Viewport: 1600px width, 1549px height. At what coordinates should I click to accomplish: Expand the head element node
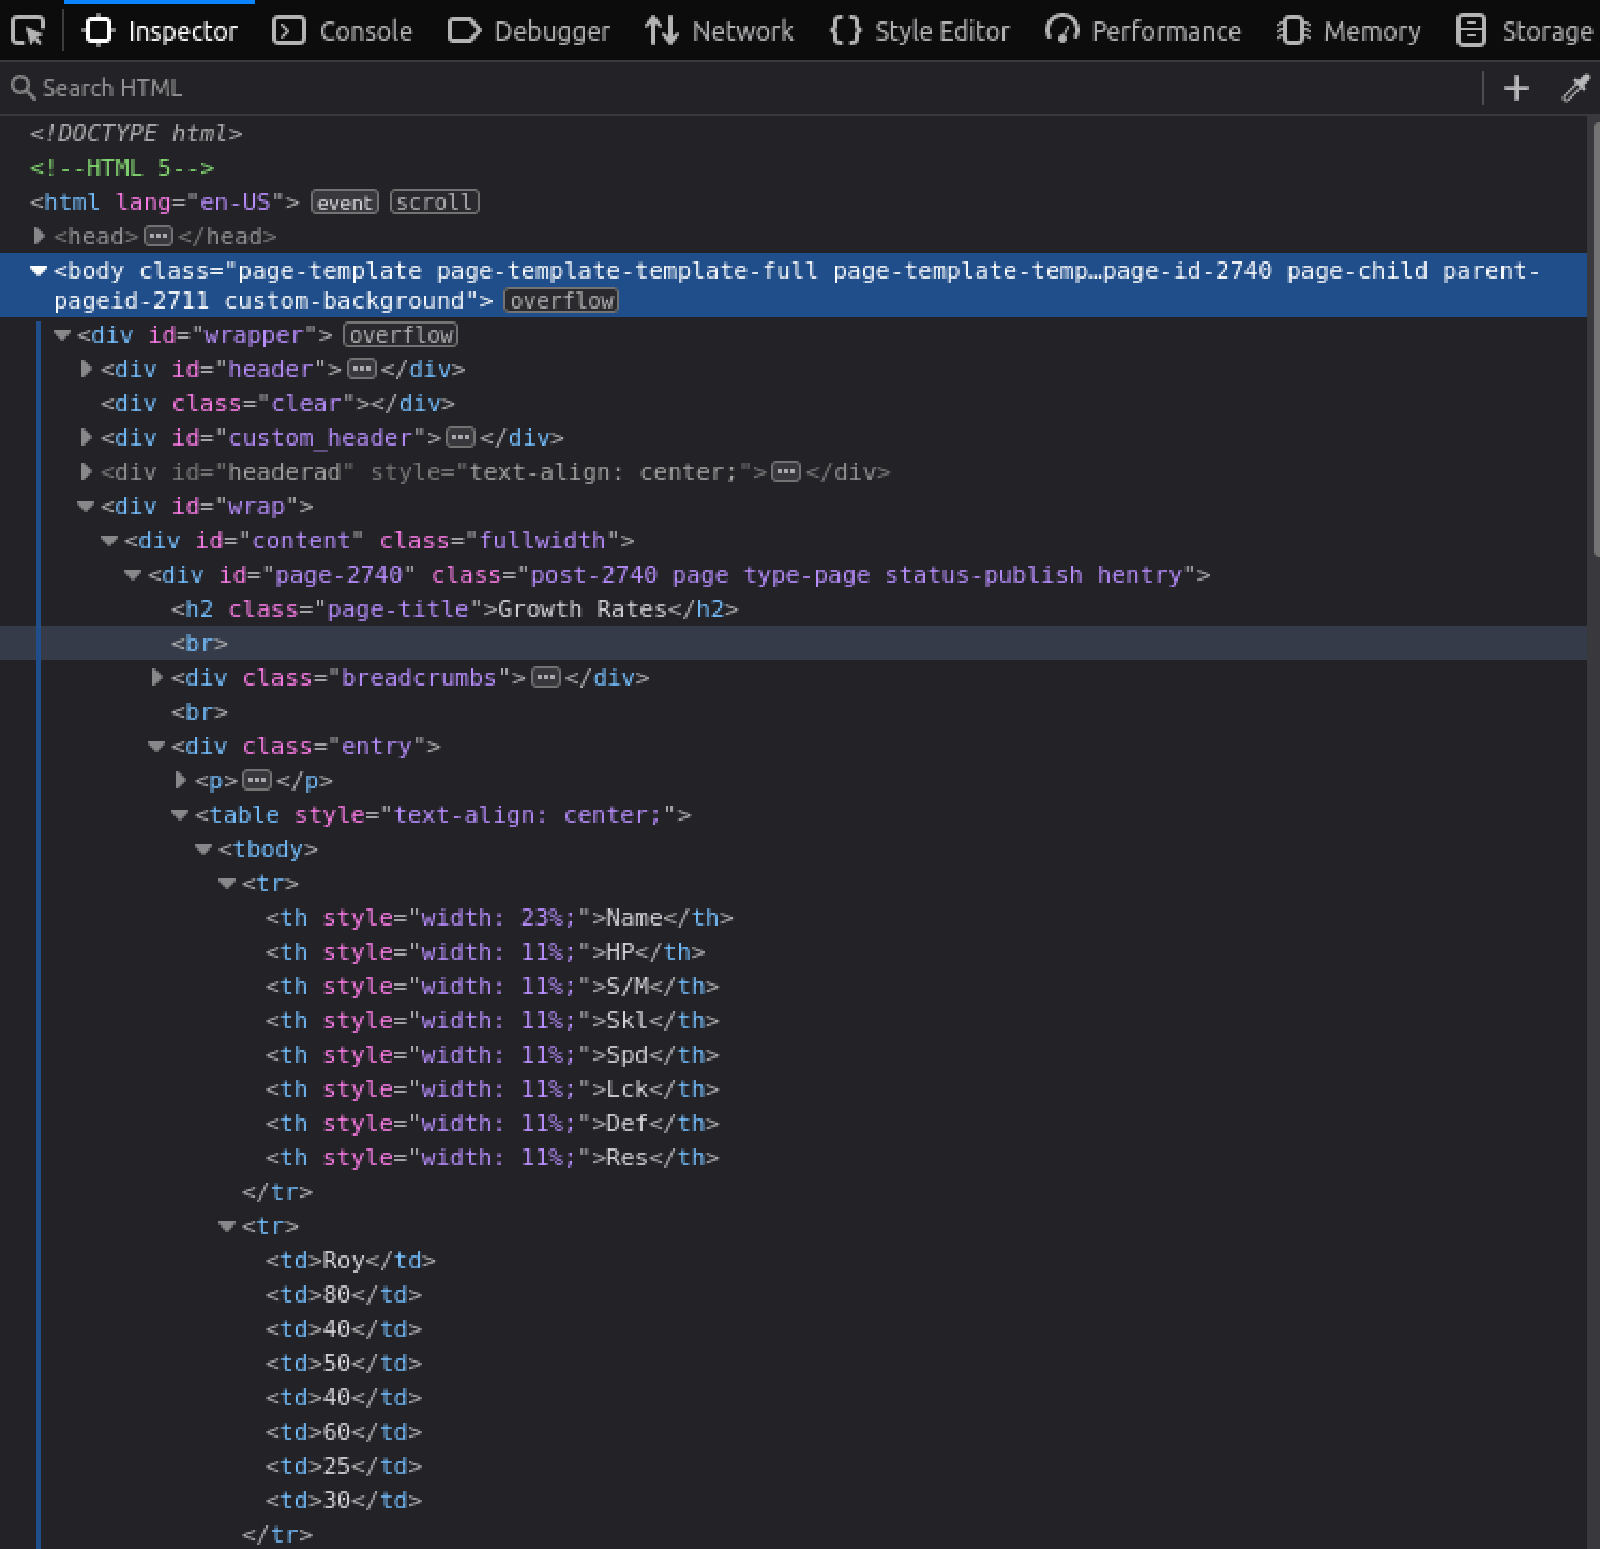[39, 236]
